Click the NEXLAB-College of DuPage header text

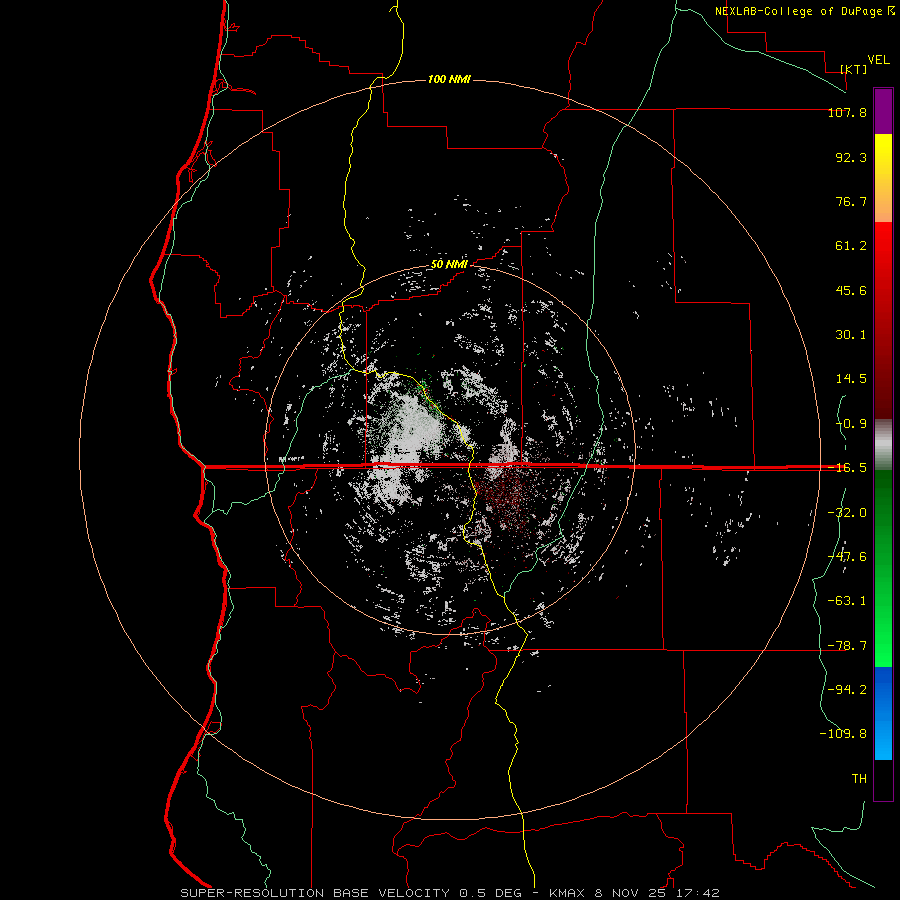[x=798, y=11]
